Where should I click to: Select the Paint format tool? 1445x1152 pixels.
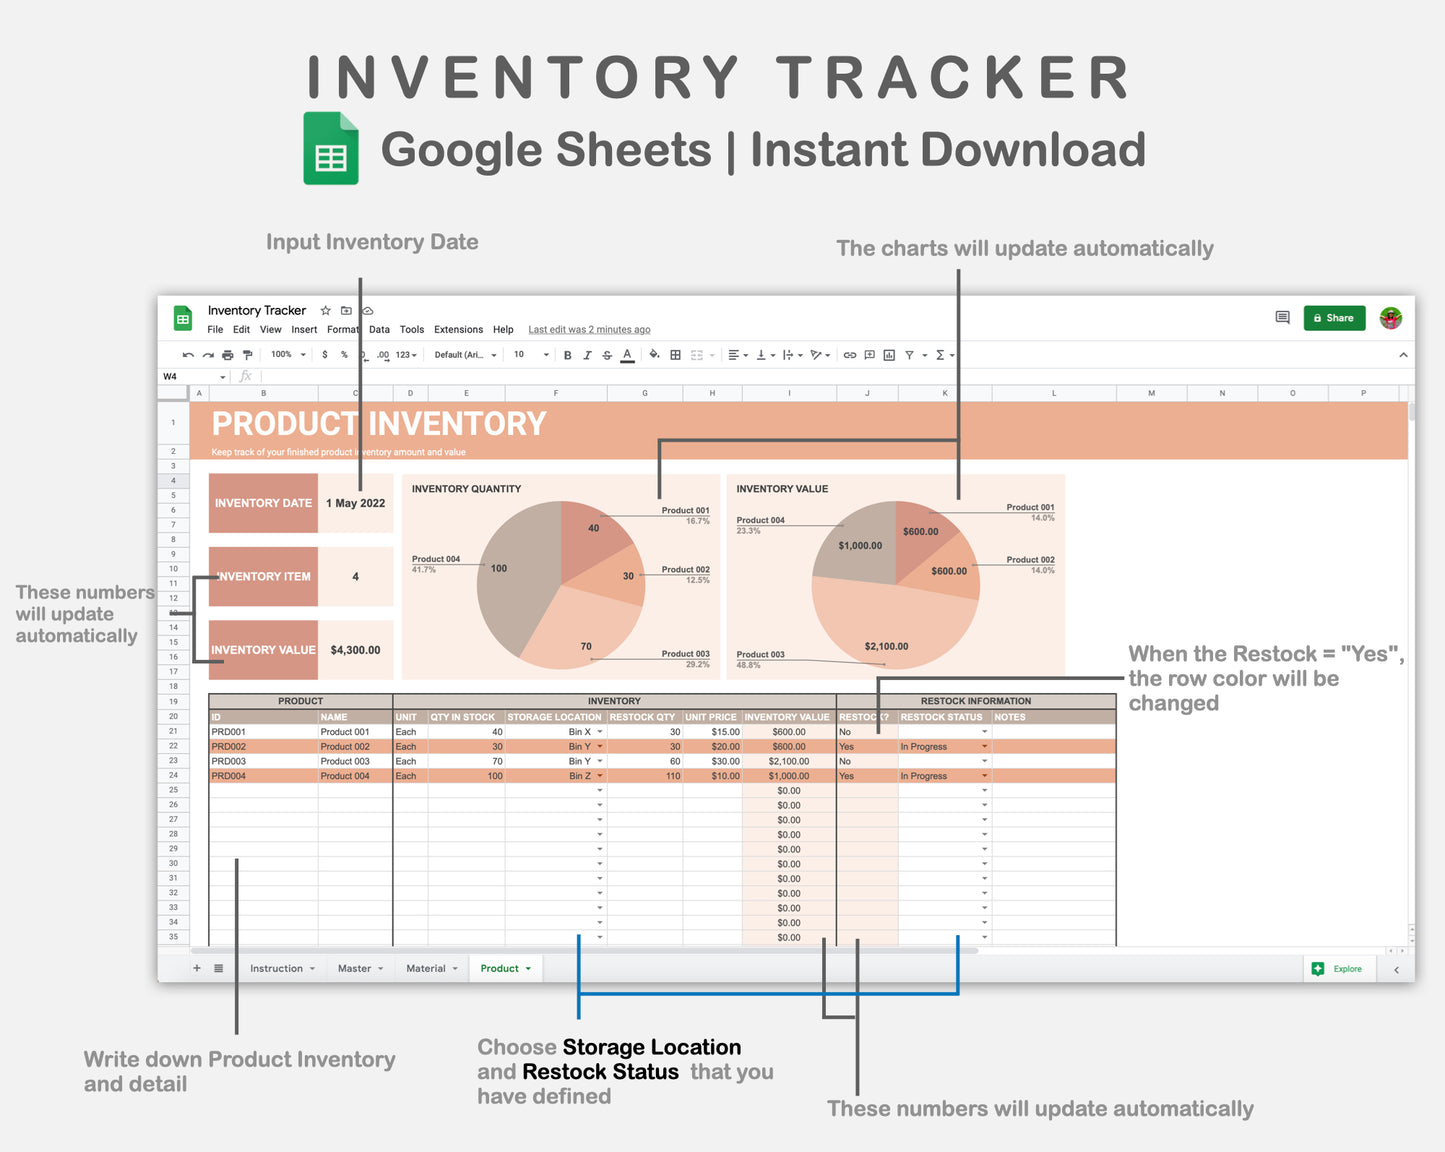click(x=247, y=355)
